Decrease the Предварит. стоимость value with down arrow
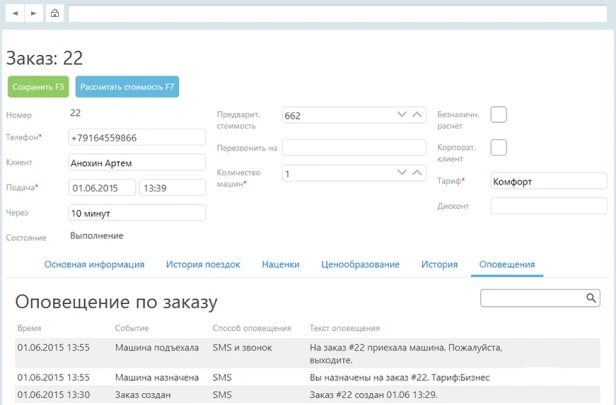Viewport: 616px width, 405px height. [402, 115]
